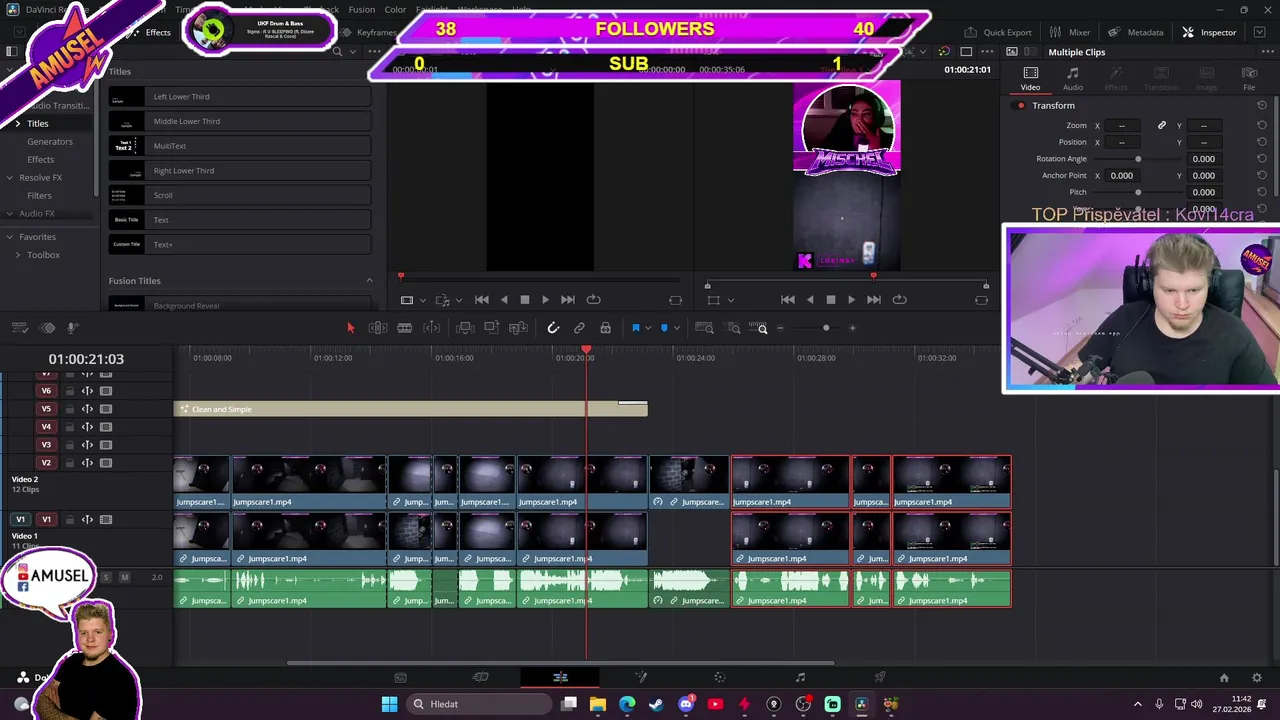Image resolution: width=1280 pixels, height=720 pixels.
Task: Toggle the Zoom link chain icon
Action: pos(1162,125)
